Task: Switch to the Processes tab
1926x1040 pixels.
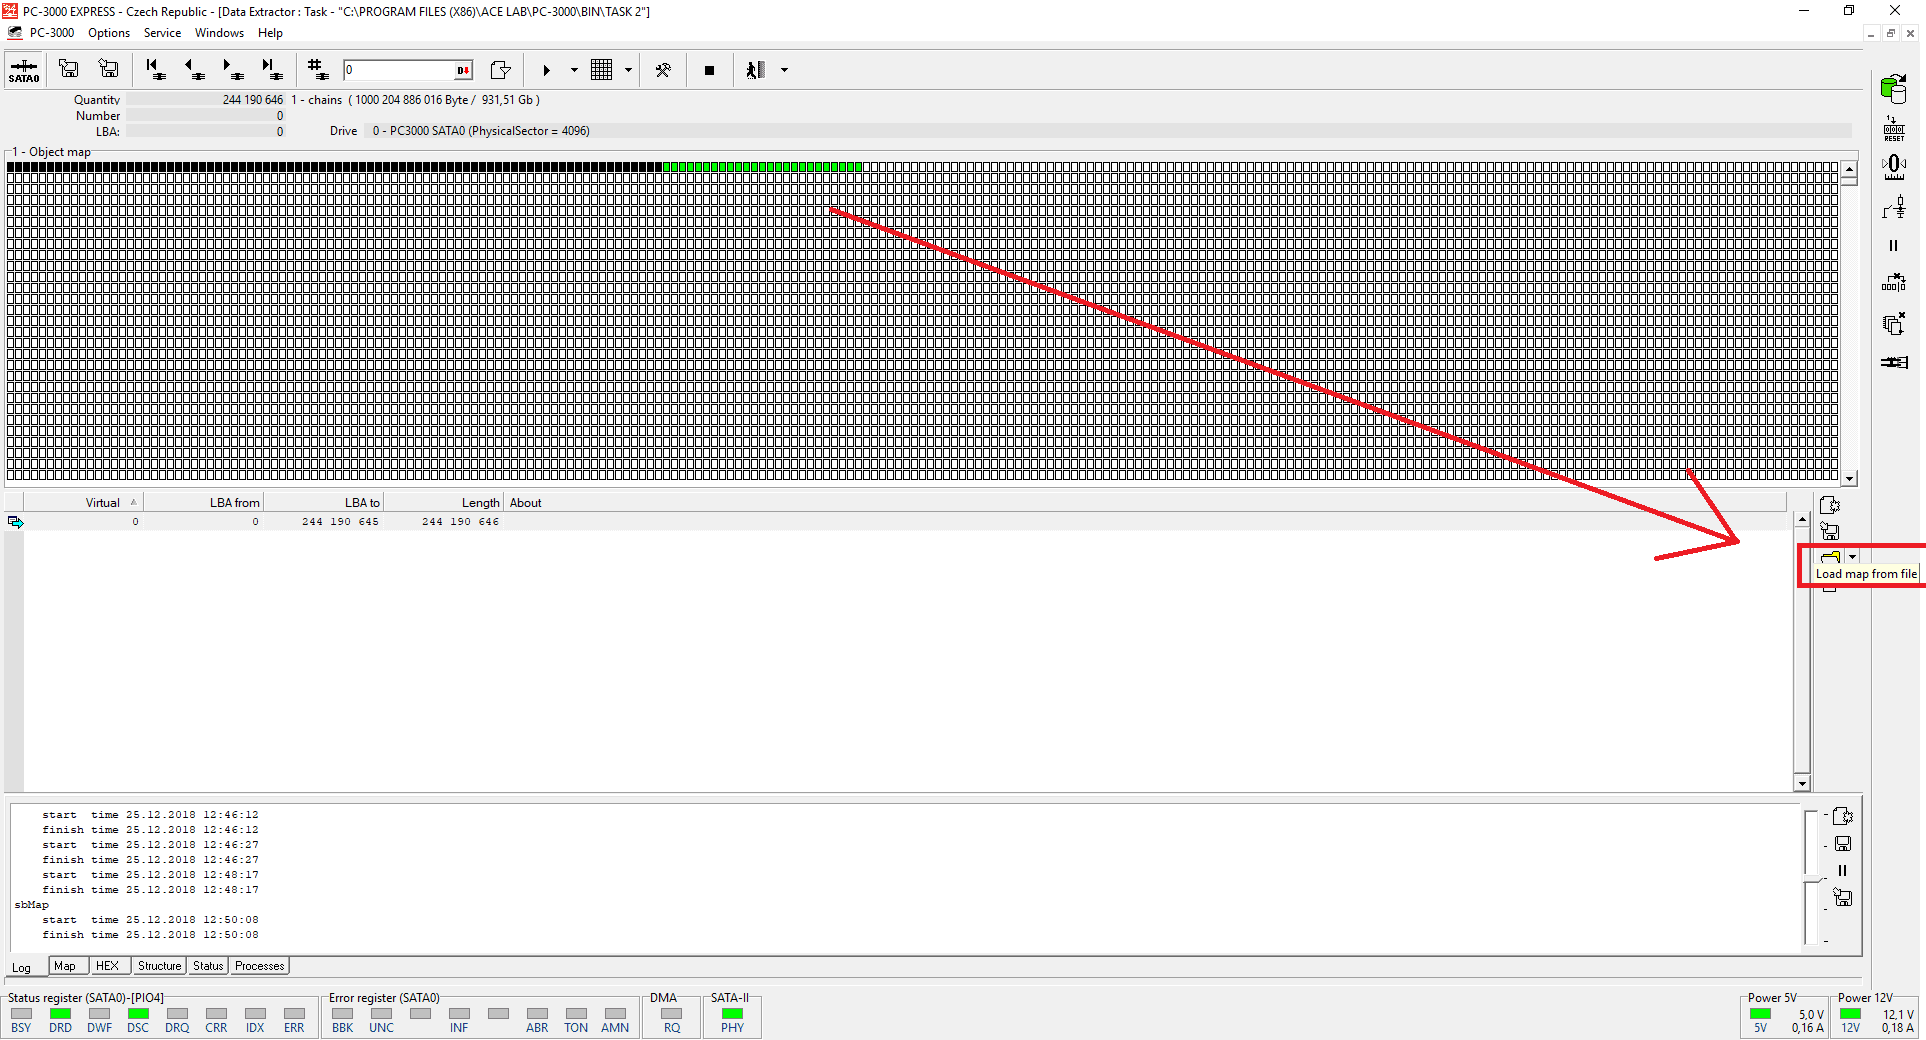Action: click(x=260, y=966)
